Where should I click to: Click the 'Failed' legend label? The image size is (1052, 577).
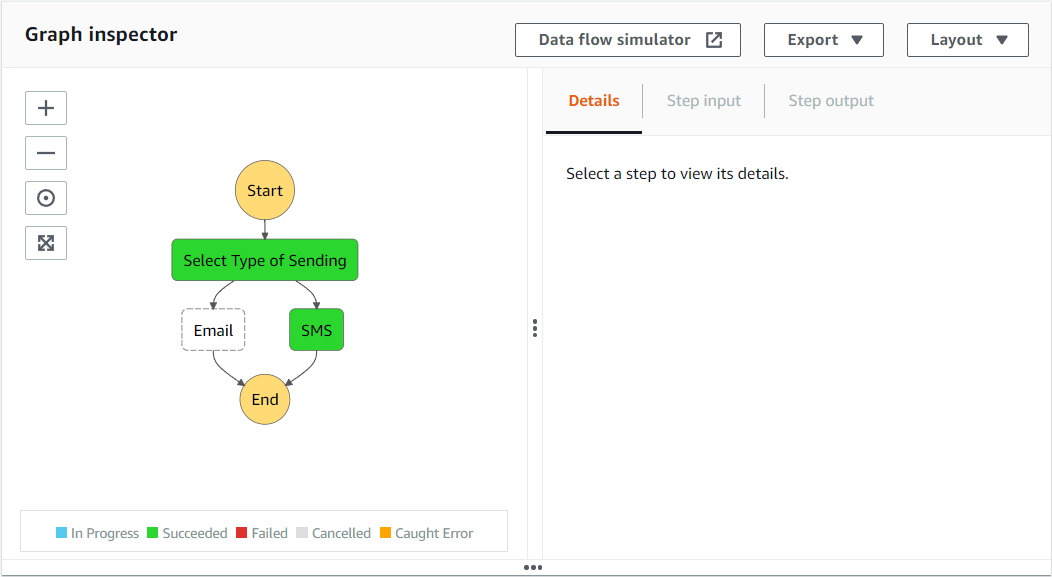(x=270, y=533)
